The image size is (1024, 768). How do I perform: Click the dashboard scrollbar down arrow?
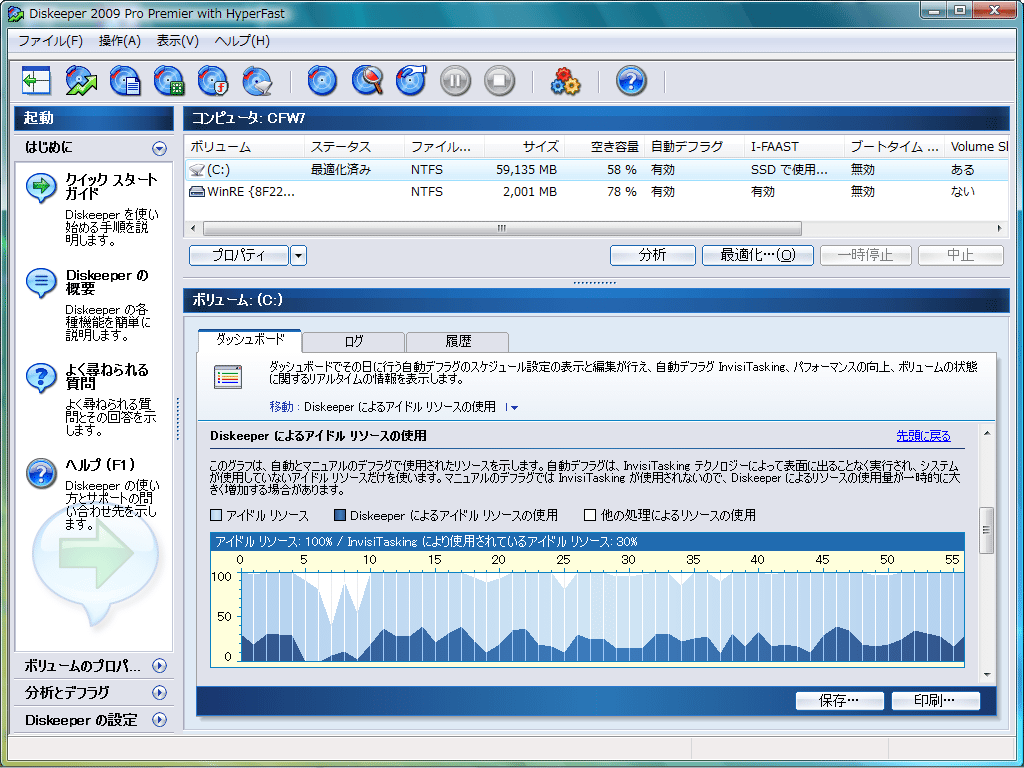tap(987, 675)
